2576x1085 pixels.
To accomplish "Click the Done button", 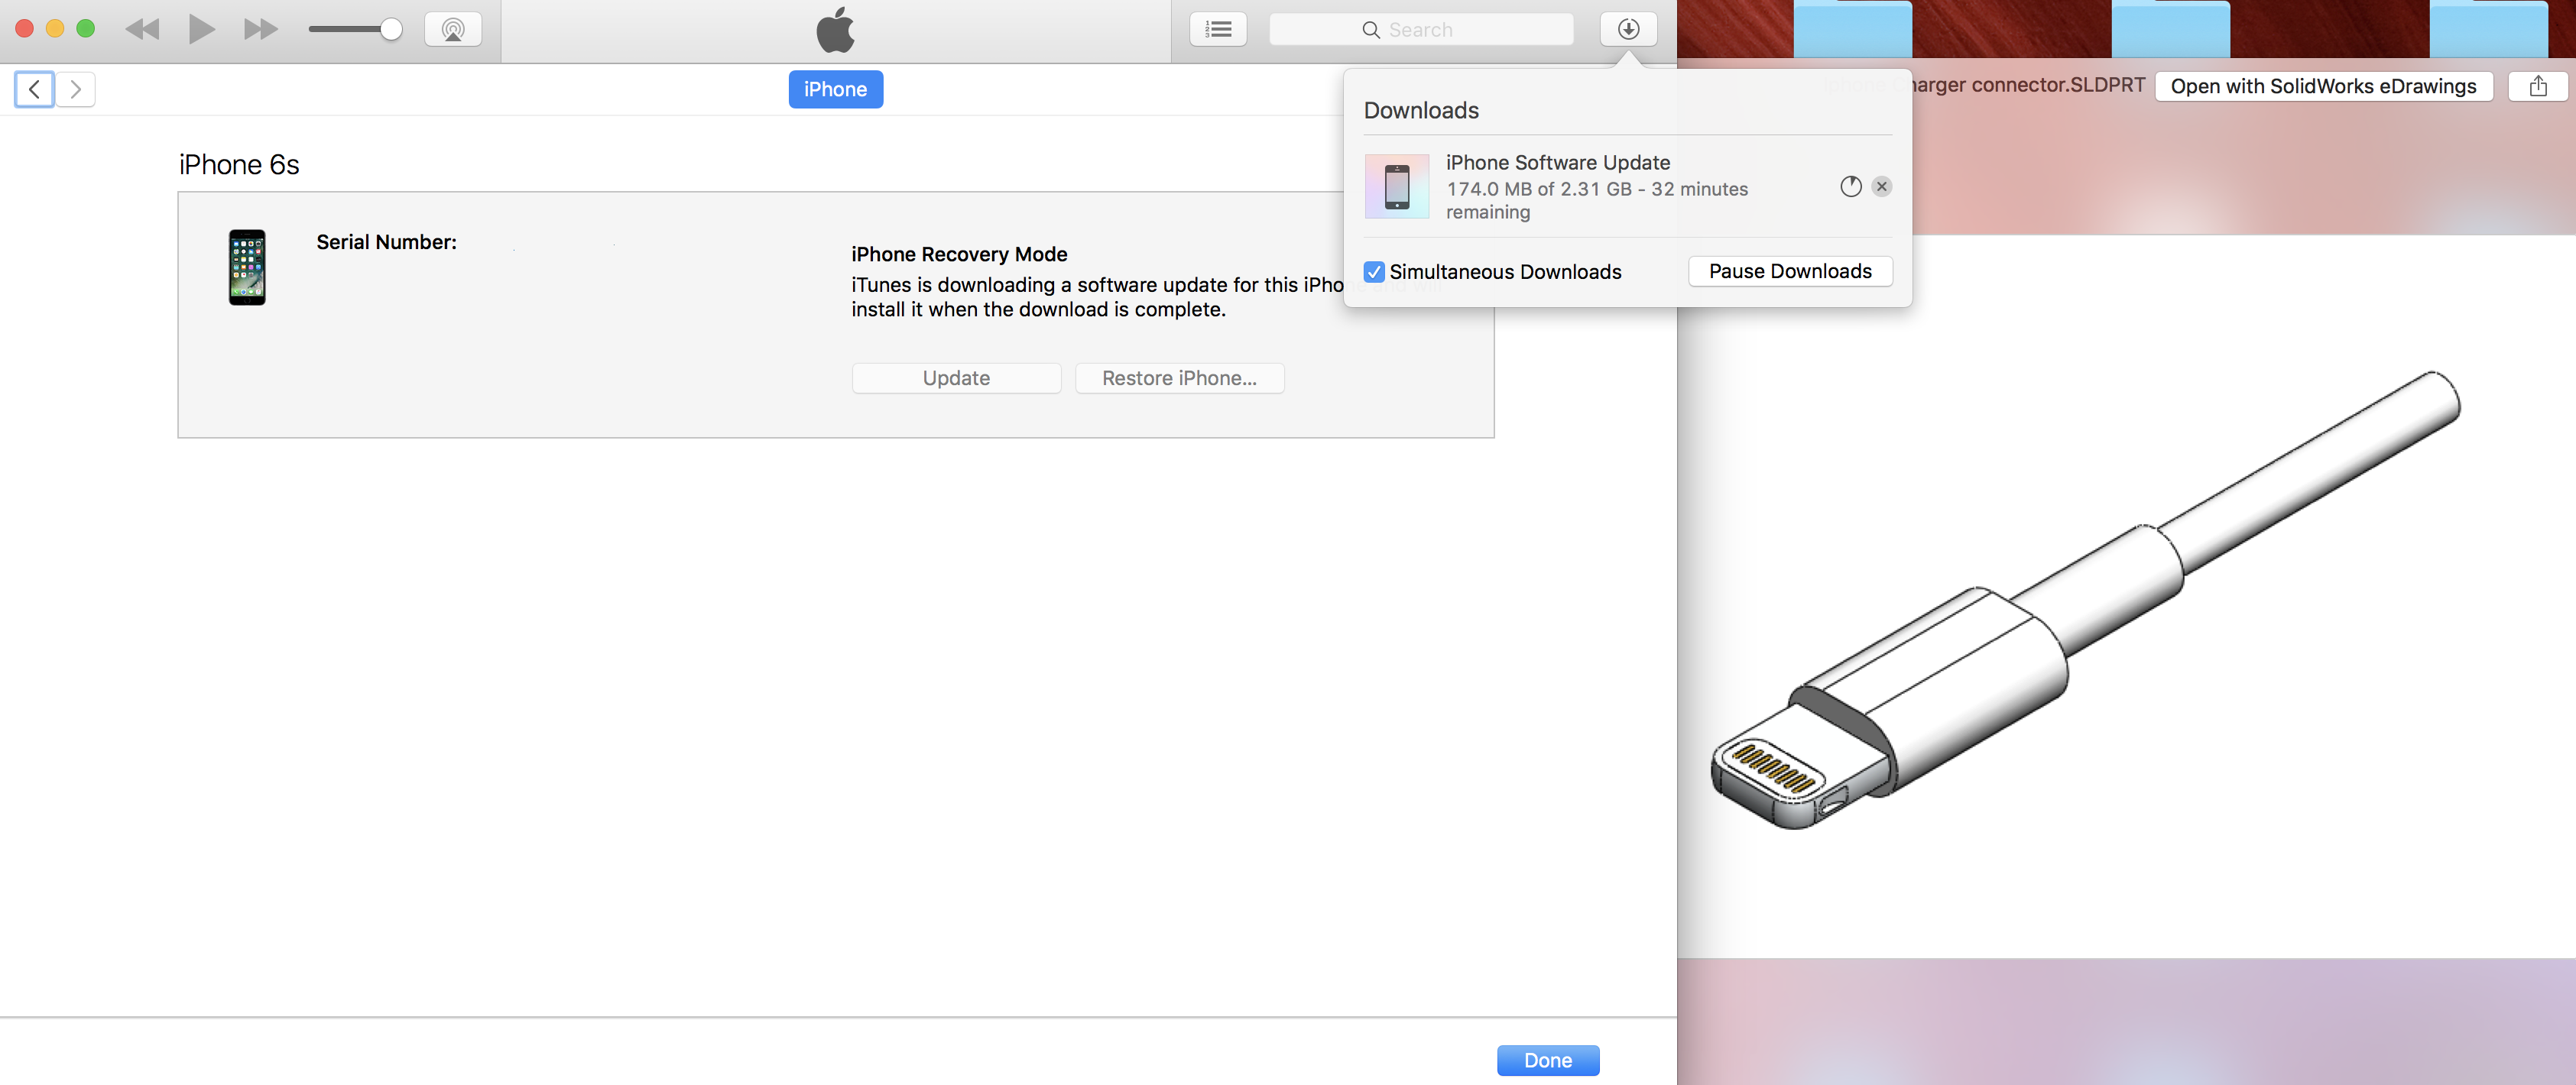I will [x=1547, y=1060].
